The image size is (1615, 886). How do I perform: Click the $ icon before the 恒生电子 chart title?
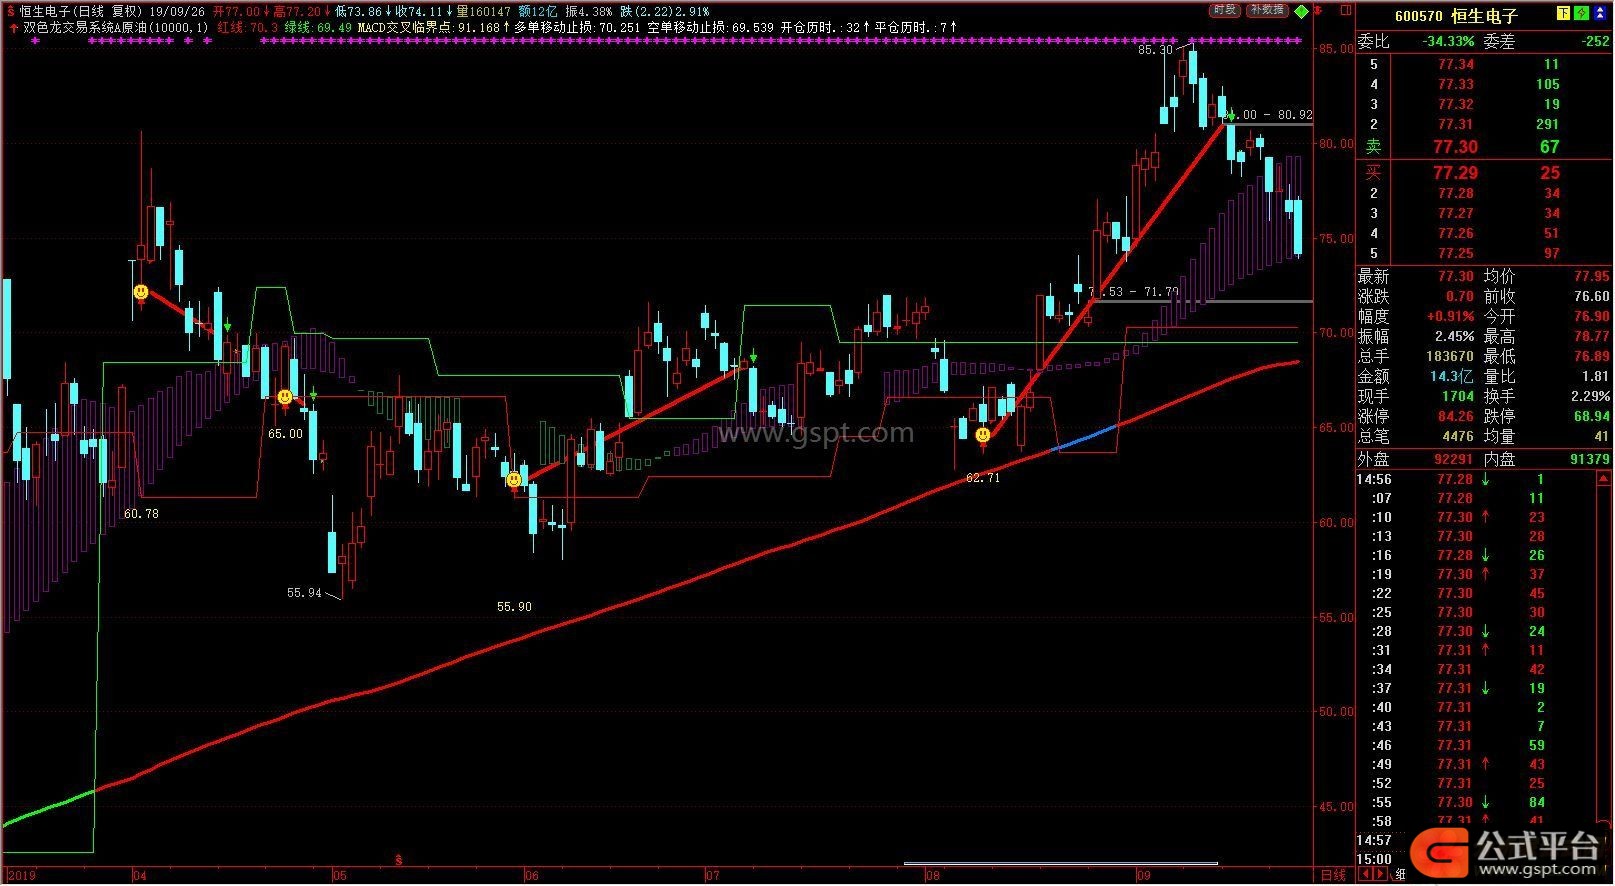10,11
